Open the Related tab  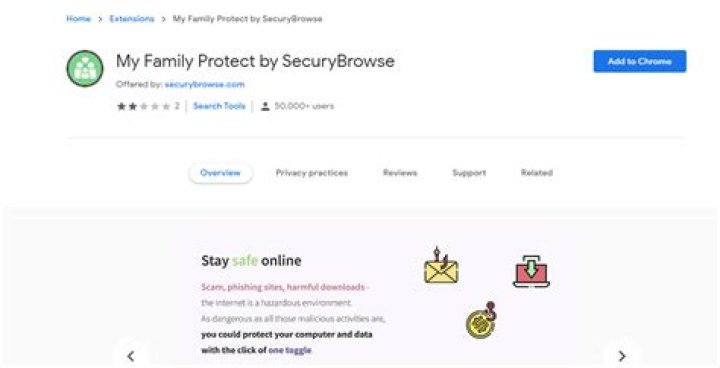[536, 173]
